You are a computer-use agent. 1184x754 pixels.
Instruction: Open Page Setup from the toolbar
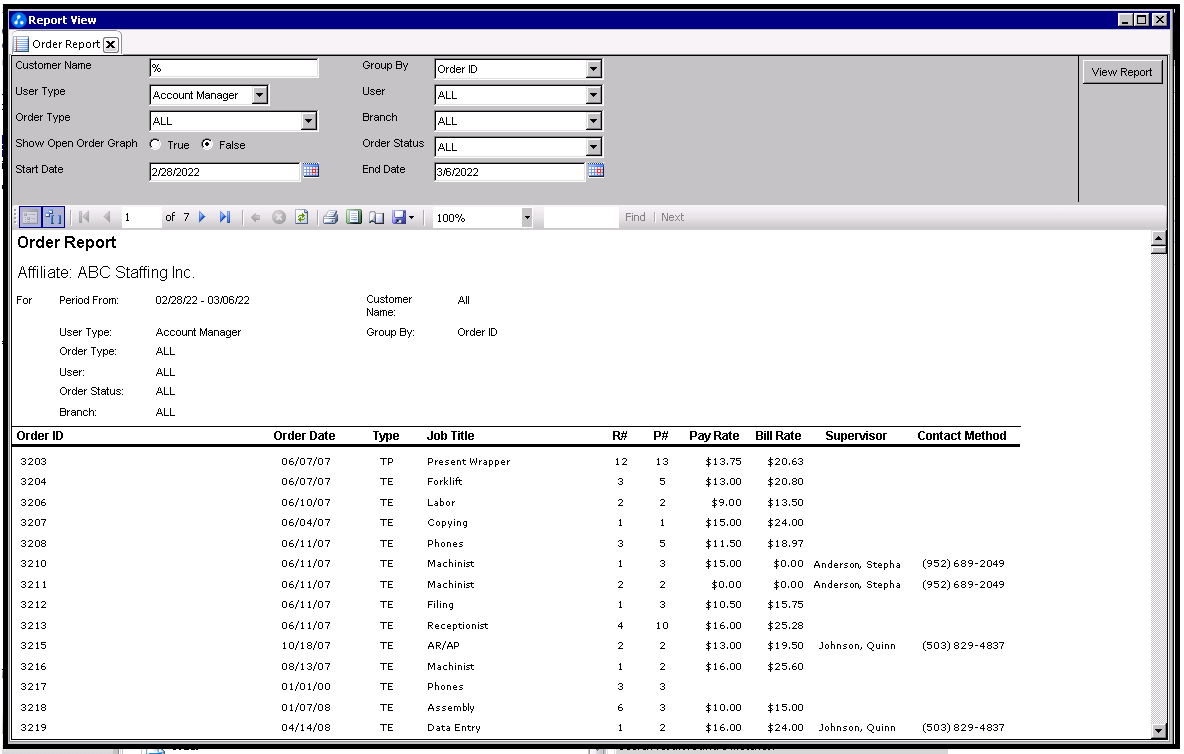coord(376,217)
